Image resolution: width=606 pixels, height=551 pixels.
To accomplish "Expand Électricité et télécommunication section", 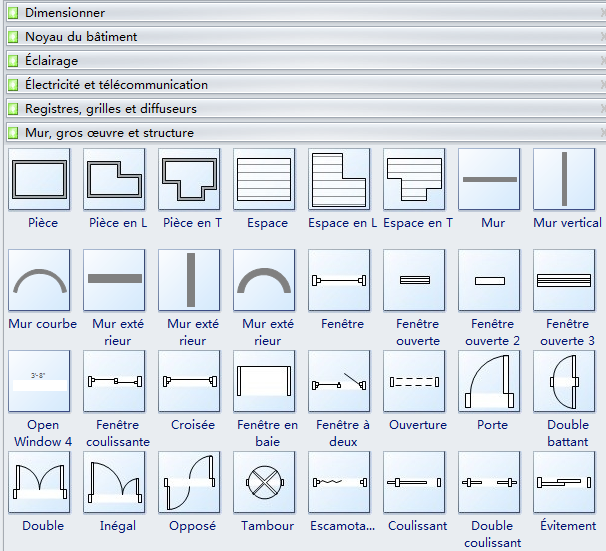I will (x=116, y=85).
